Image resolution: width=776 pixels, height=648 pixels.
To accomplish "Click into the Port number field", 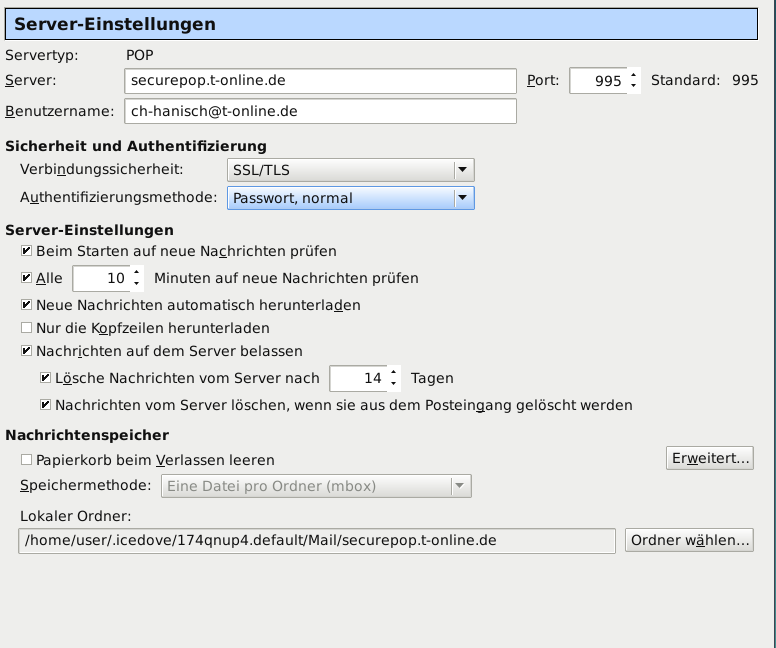I will (598, 81).
